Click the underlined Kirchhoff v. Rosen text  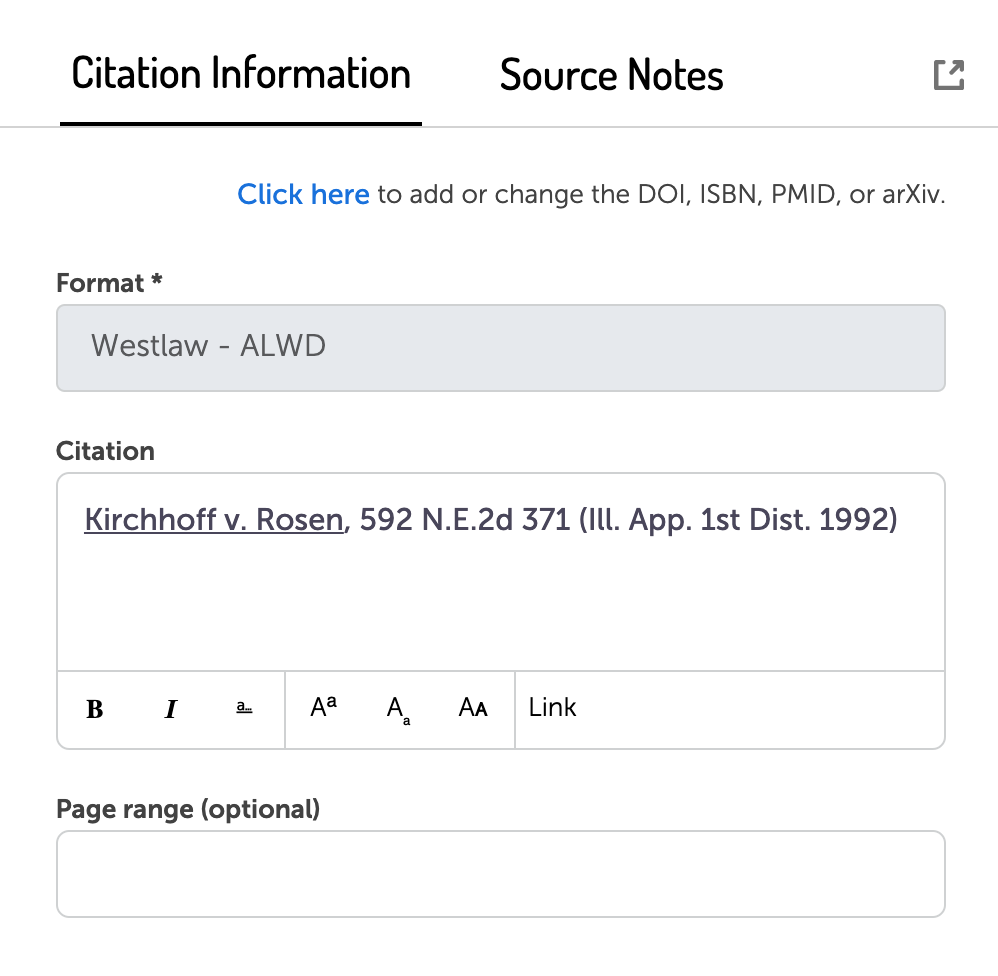pos(214,520)
